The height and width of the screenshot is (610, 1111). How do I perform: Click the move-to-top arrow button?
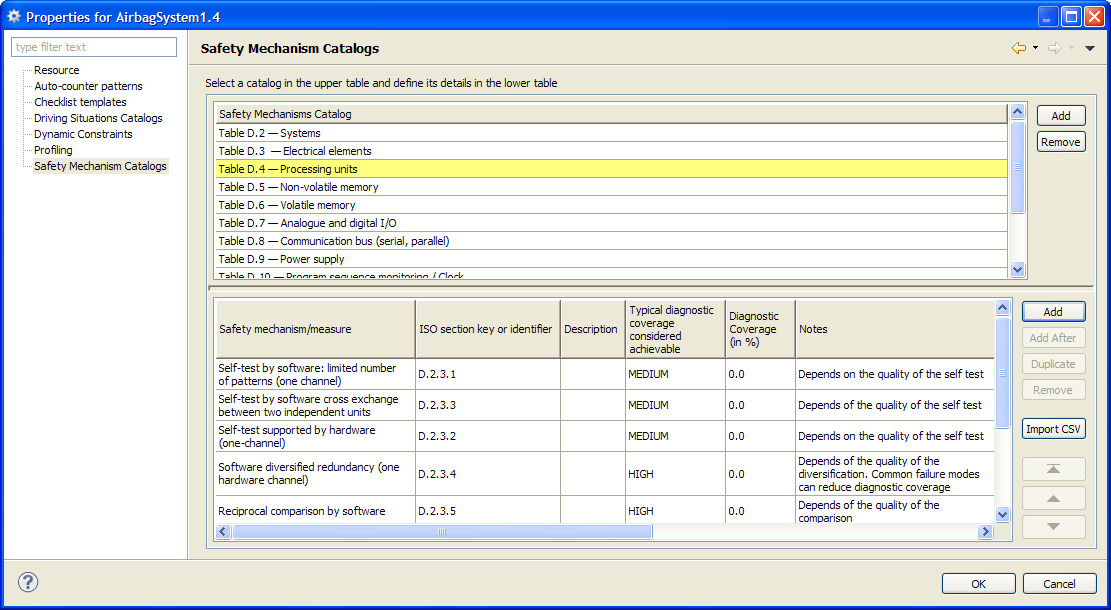tap(1053, 469)
